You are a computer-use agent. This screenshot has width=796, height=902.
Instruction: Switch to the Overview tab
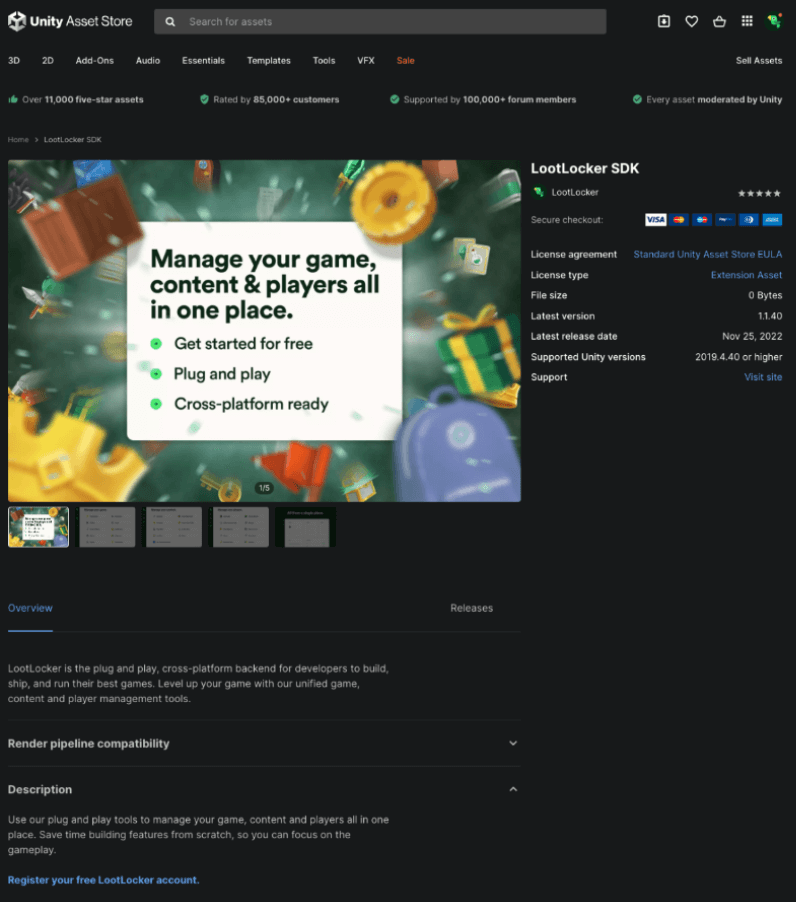coord(30,608)
